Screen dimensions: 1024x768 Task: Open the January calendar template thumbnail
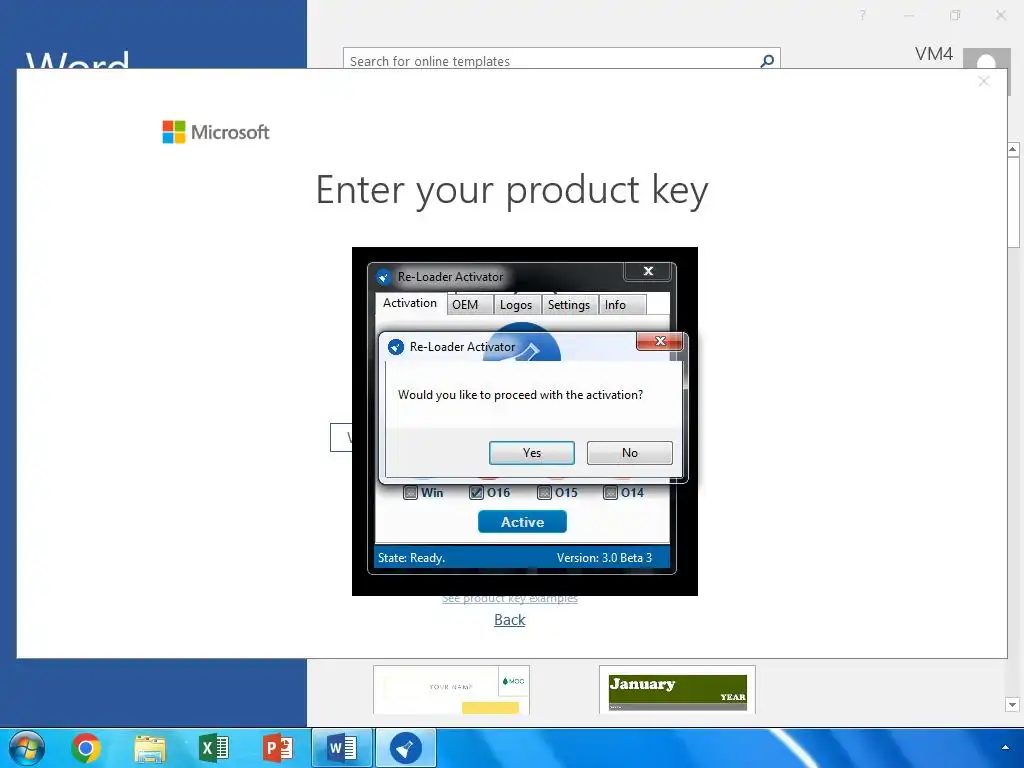(677, 690)
